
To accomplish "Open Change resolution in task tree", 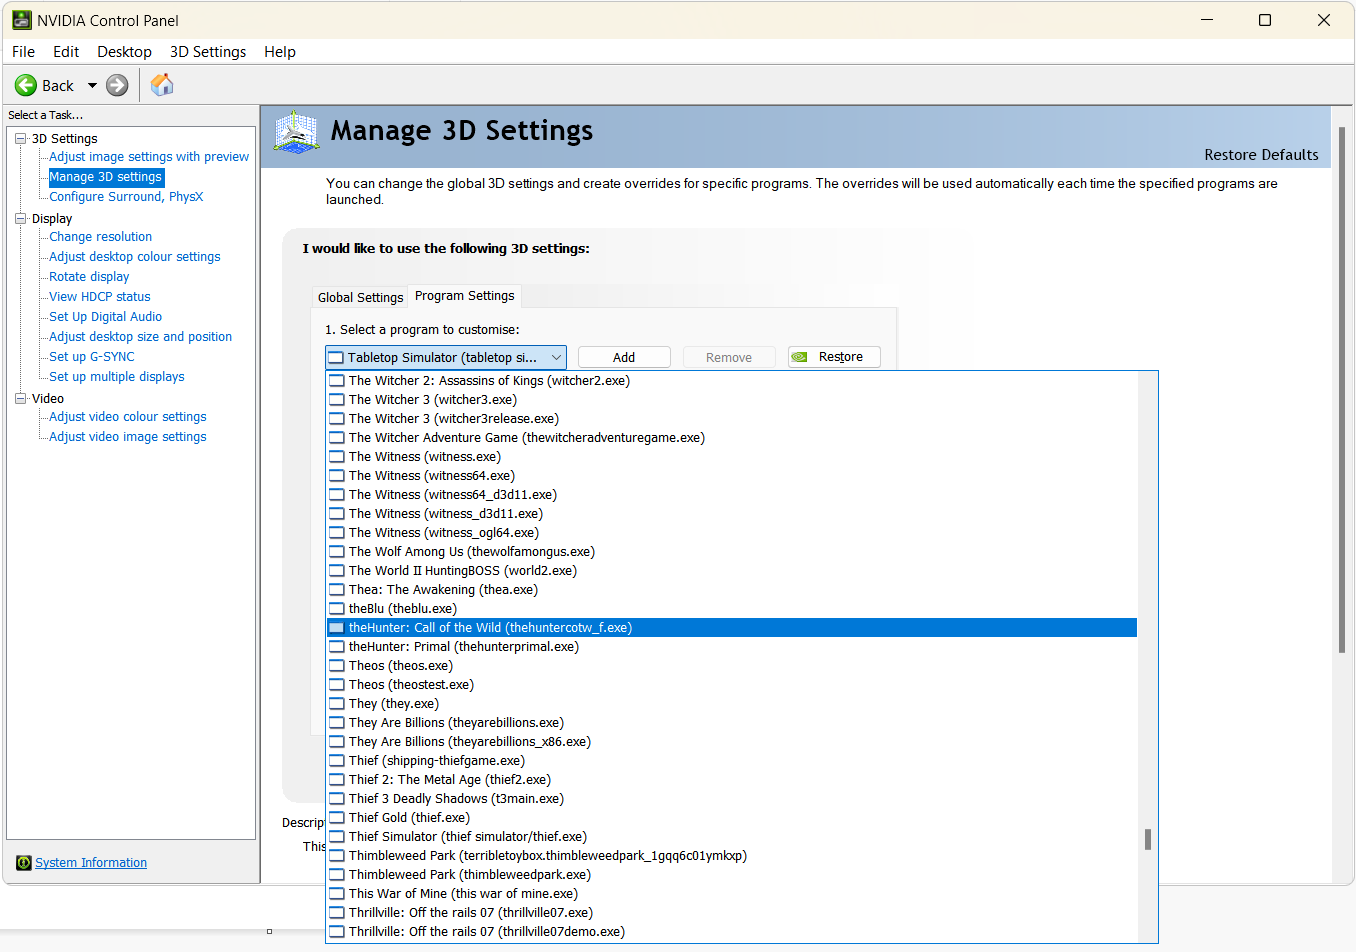I will click(101, 237).
